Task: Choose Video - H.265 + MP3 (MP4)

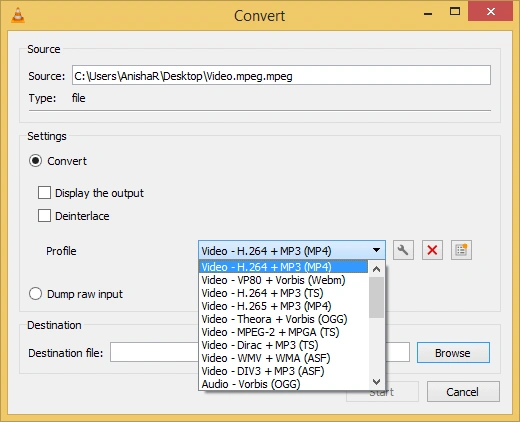Action: pyautogui.click(x=283, y=306)
